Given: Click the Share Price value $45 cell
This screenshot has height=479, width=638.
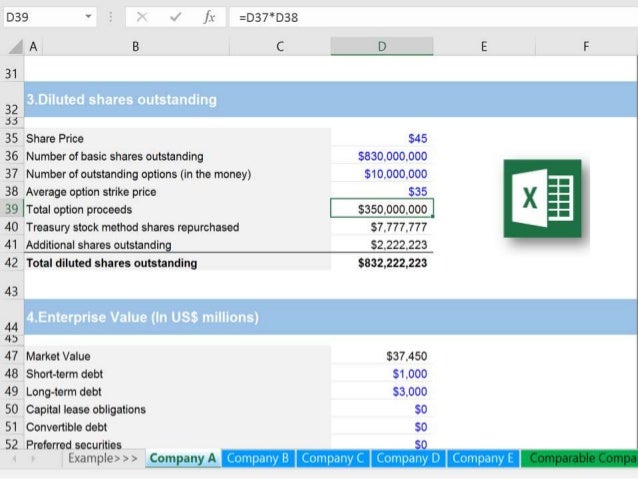Looking at the screenshot, I should pos(382,138).
